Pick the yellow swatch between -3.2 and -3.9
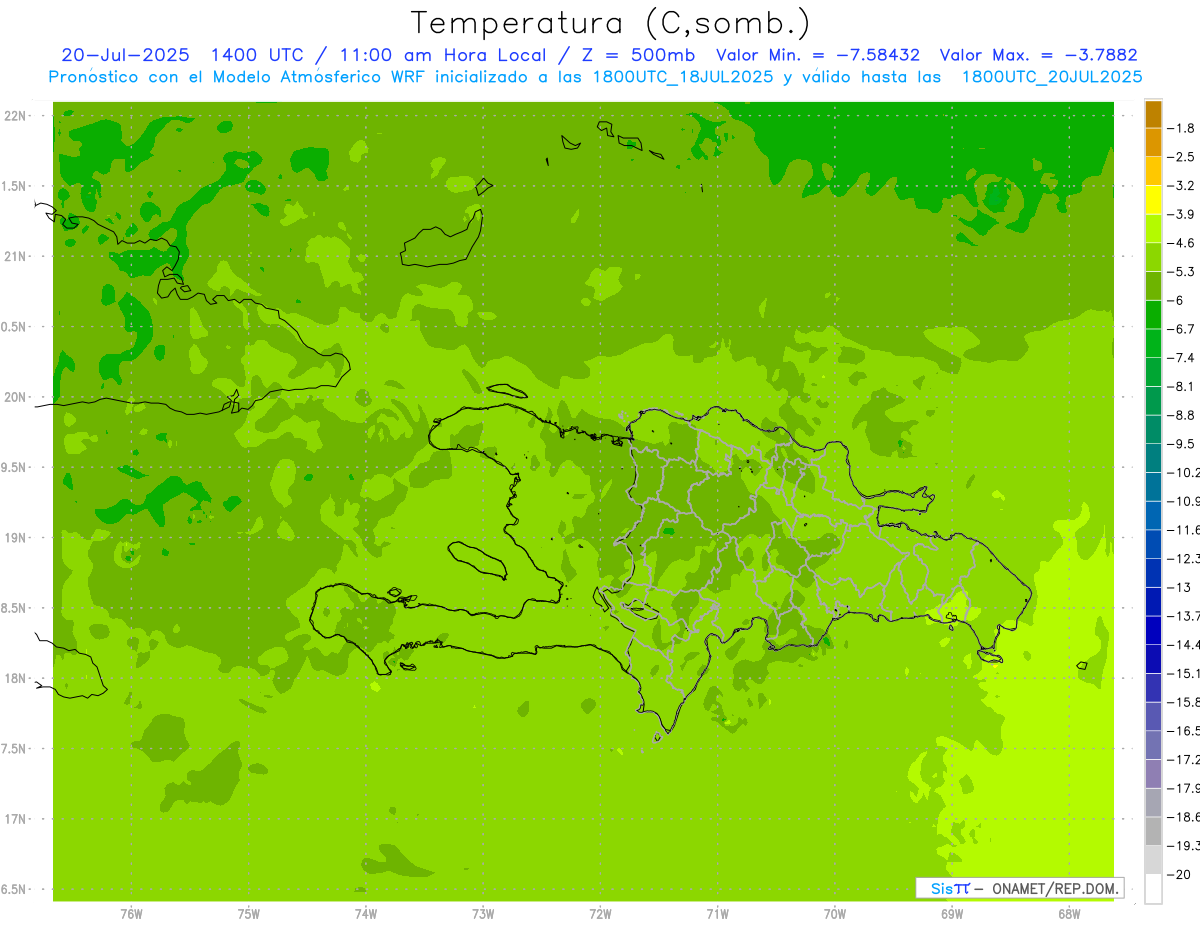 pos(1153,200)
